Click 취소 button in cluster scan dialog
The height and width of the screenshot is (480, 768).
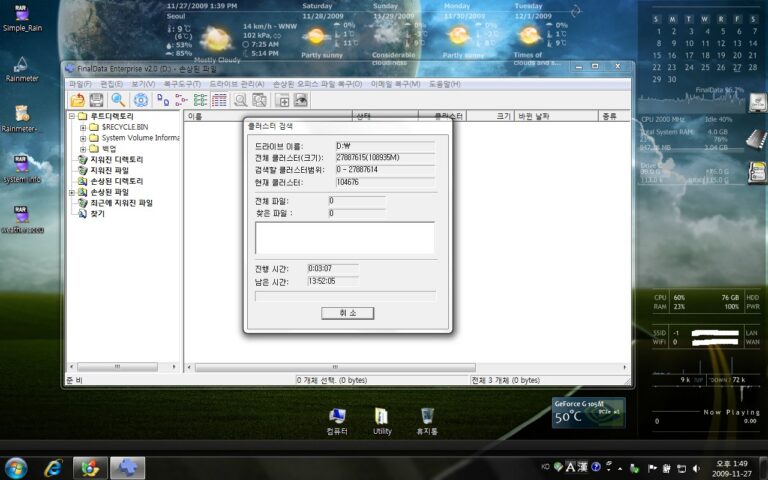point(347,313)
